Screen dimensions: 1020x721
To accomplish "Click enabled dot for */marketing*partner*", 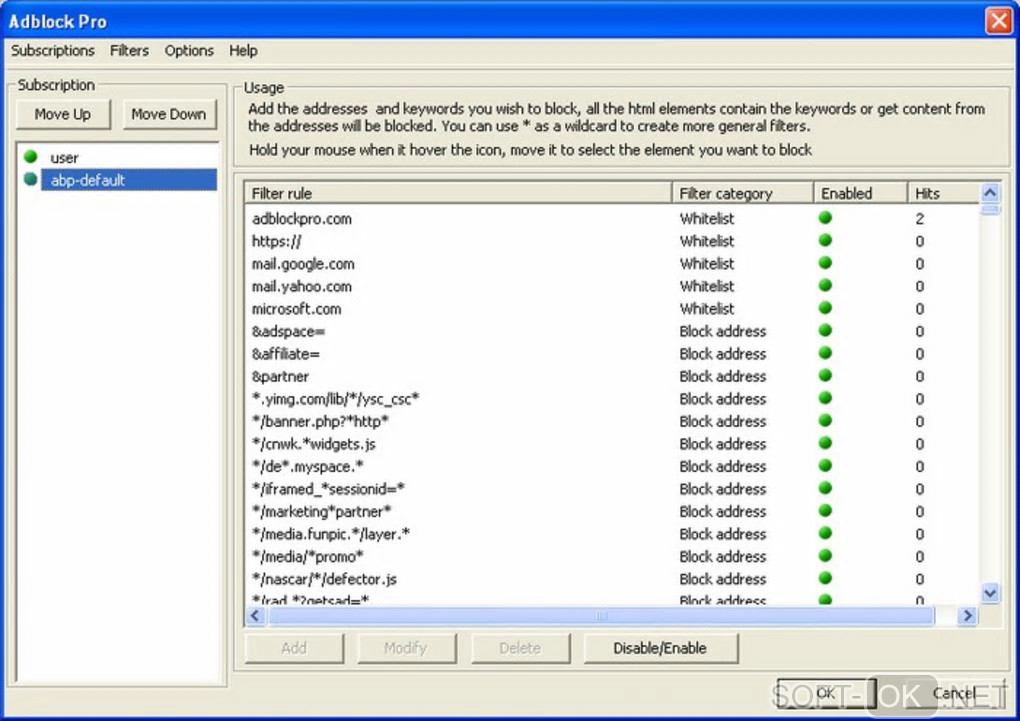I will tap(825, 511).
